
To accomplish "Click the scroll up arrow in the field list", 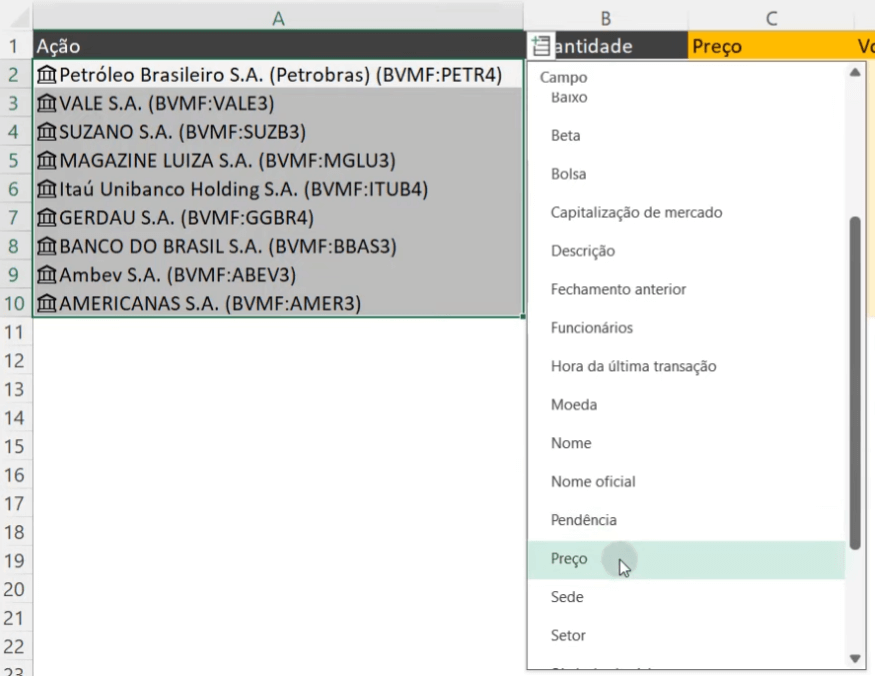I will click(854, 73).
